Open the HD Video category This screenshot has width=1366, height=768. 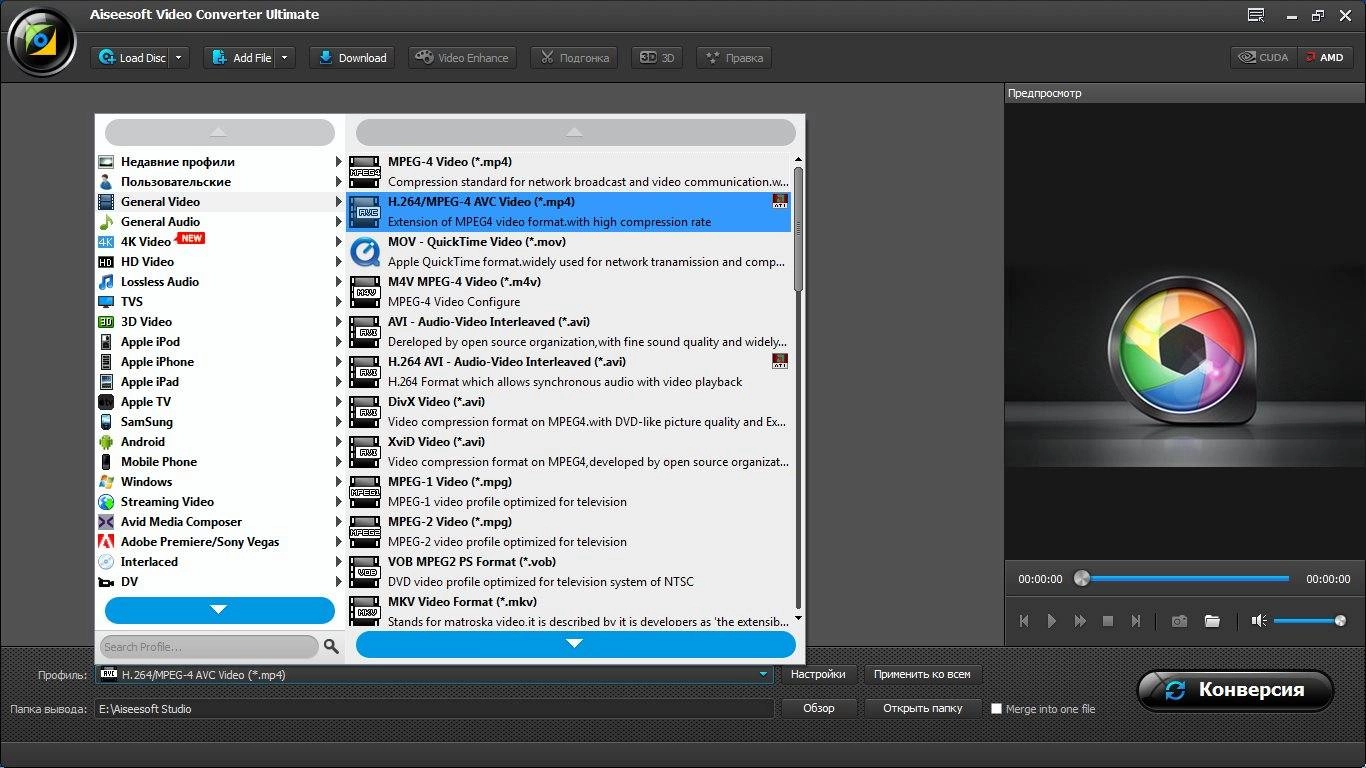tap(220, 262)
